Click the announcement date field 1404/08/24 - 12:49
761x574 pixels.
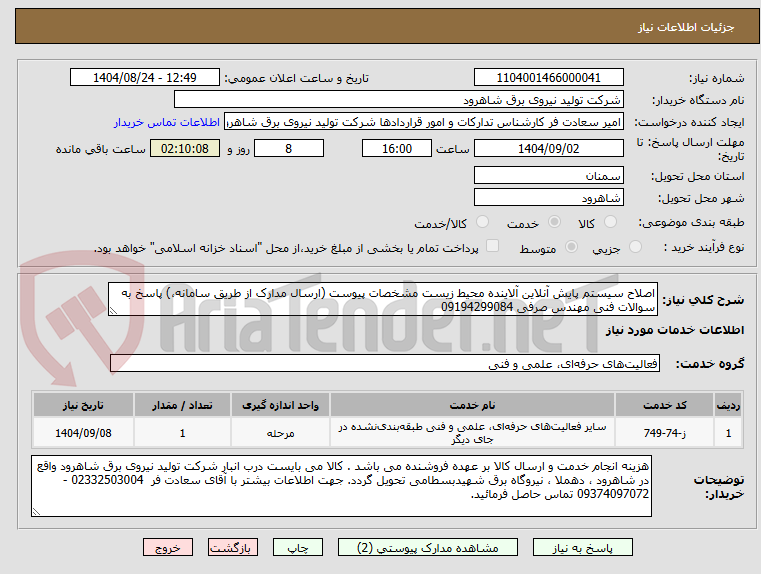145,78
